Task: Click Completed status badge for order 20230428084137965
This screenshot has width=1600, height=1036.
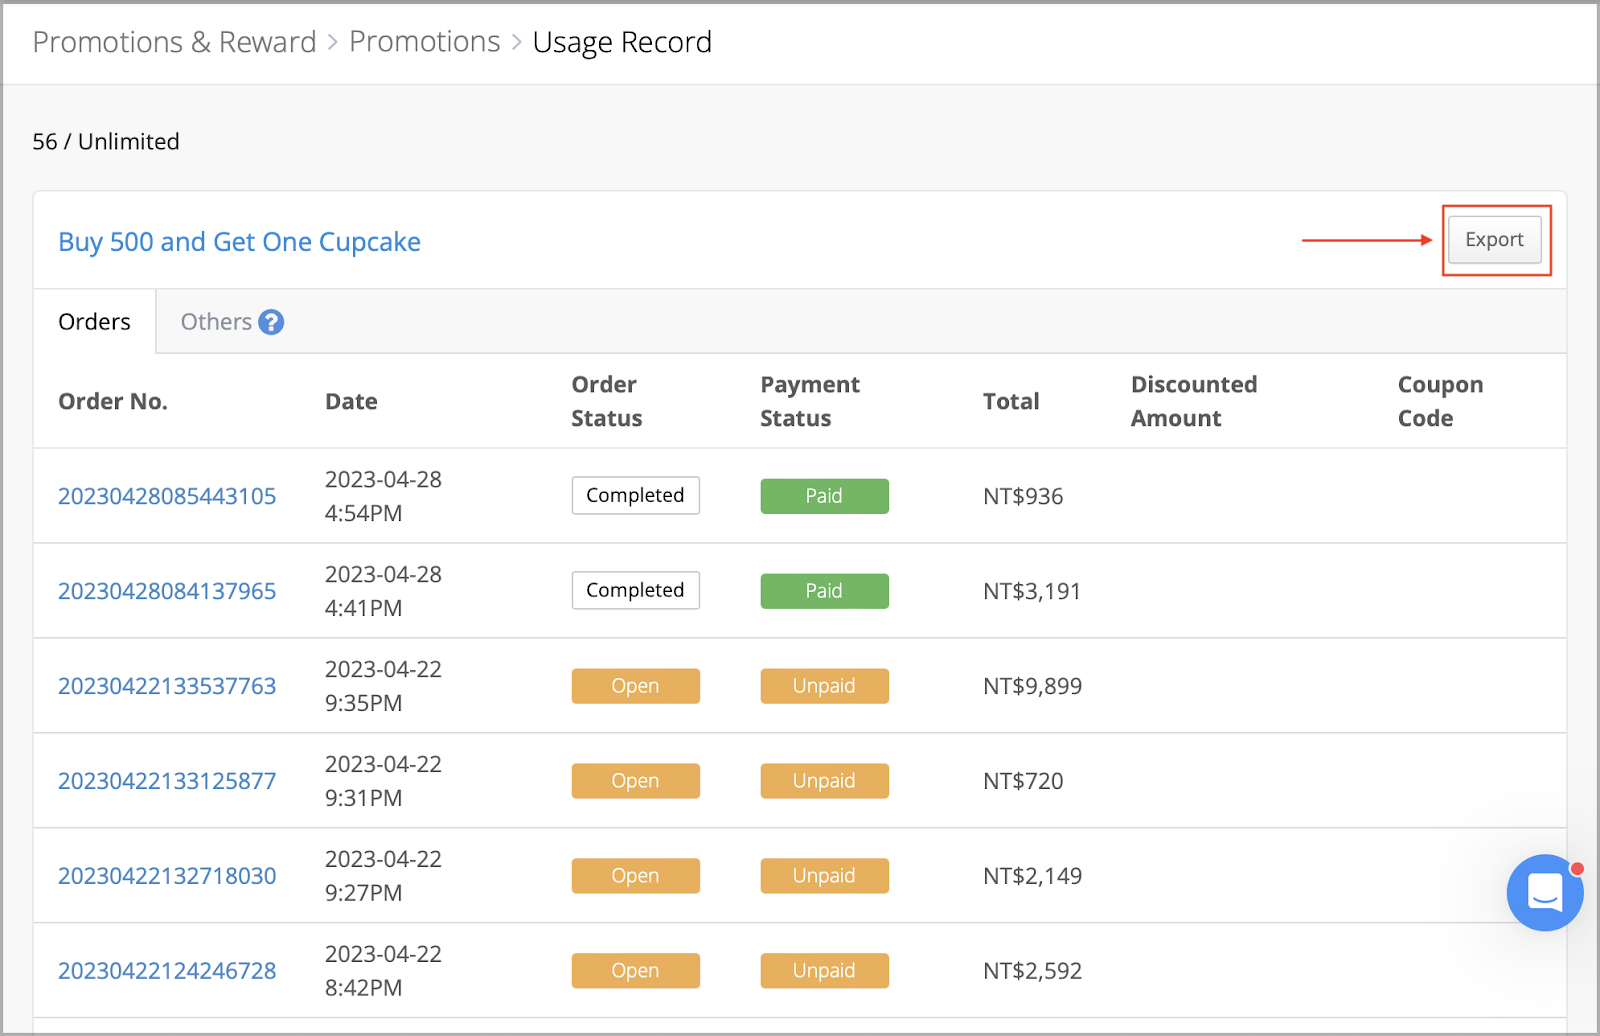Action: 636,591
